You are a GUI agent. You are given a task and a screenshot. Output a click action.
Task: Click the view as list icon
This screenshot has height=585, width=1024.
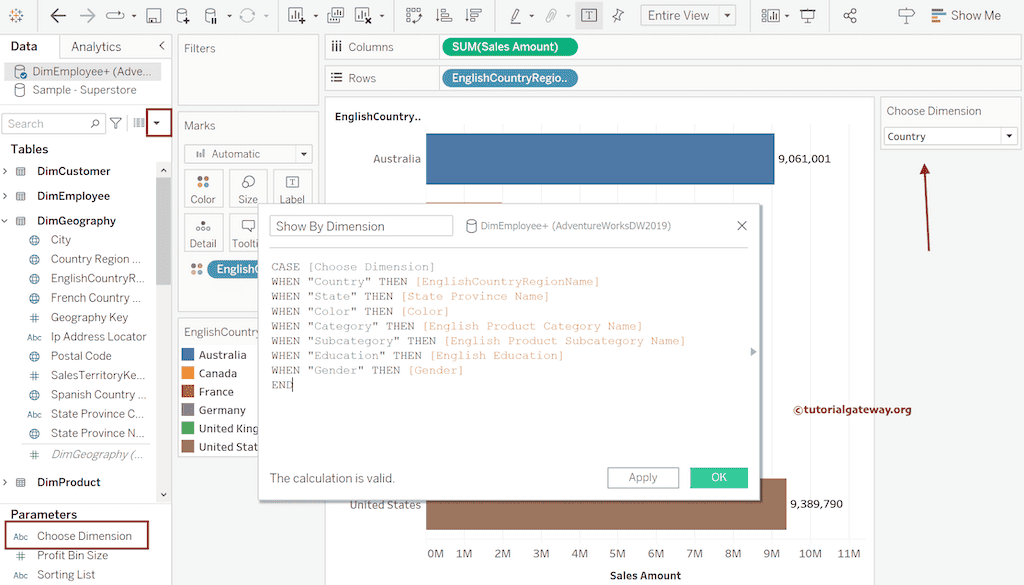tap(138, 123)
